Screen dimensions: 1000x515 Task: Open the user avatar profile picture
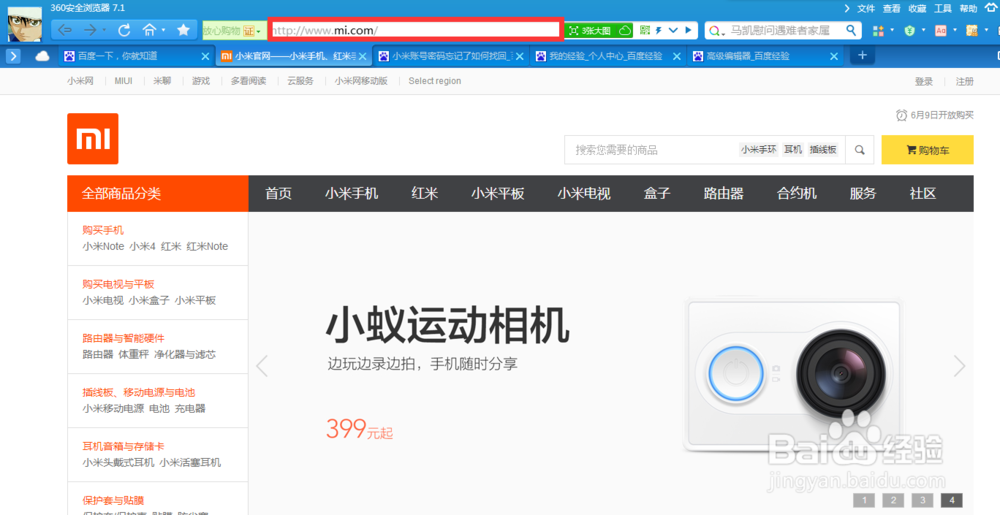25,25
